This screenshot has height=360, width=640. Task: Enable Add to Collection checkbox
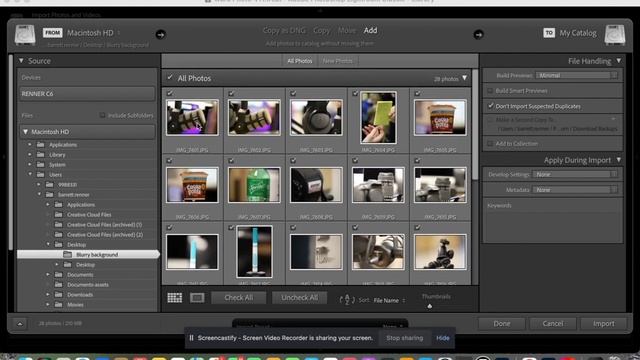490,144
